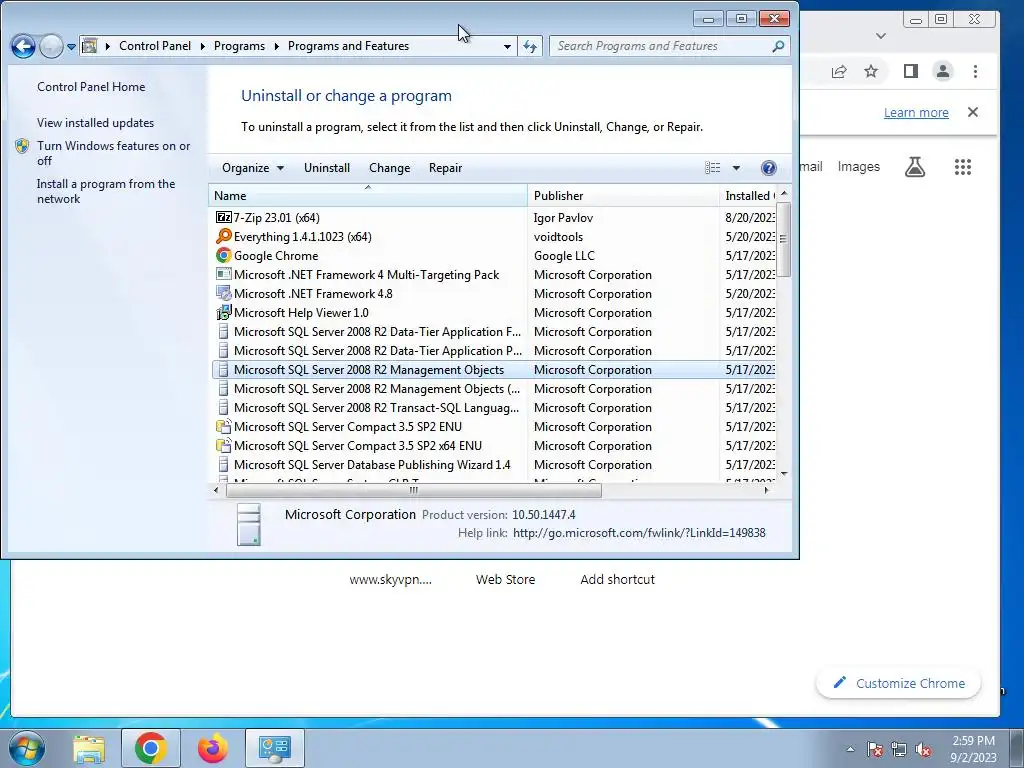
Task: Click the search magnifier icon
Action: point(778,46)
